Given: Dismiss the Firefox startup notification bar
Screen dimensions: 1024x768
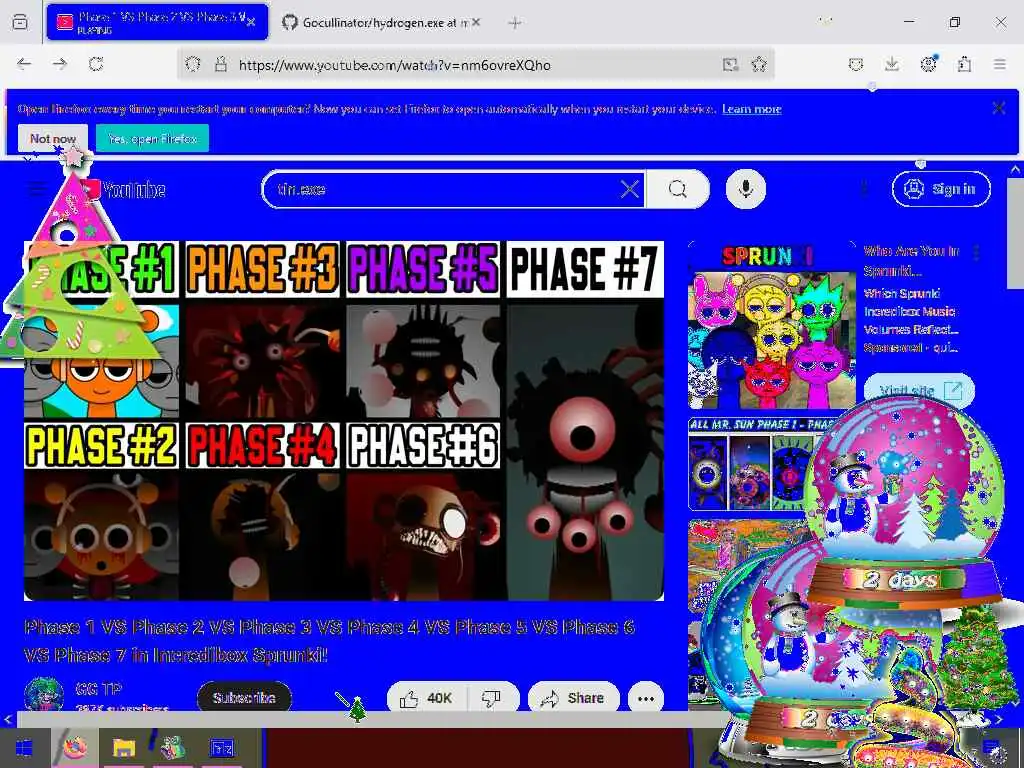Looking at the screenshot, I should [x=999, y=108].
